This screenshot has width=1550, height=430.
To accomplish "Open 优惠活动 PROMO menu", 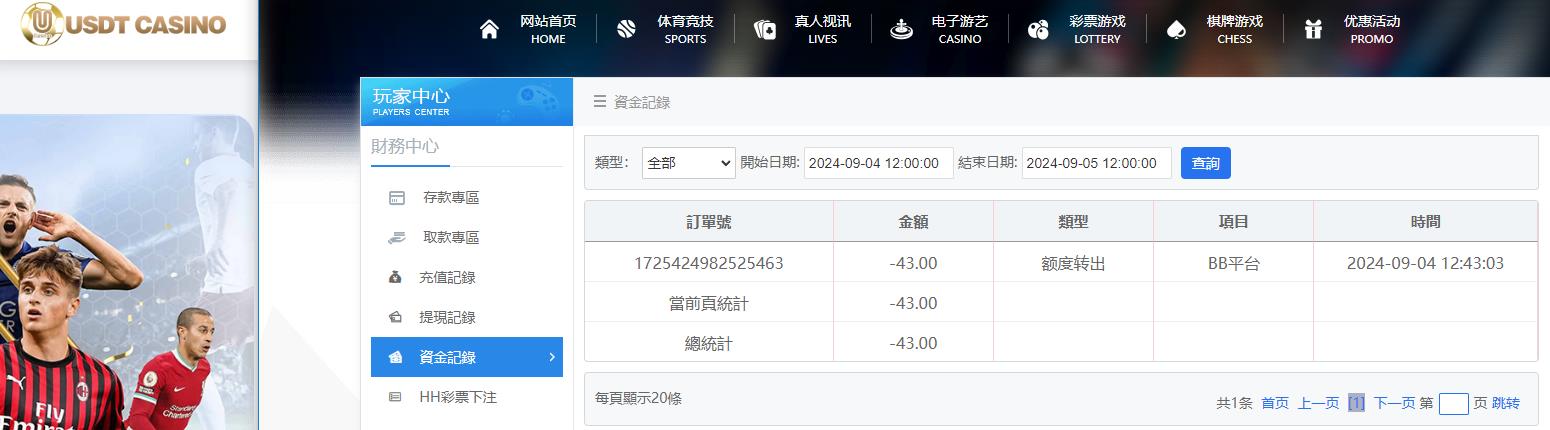I will click(x=1372, y=30).
